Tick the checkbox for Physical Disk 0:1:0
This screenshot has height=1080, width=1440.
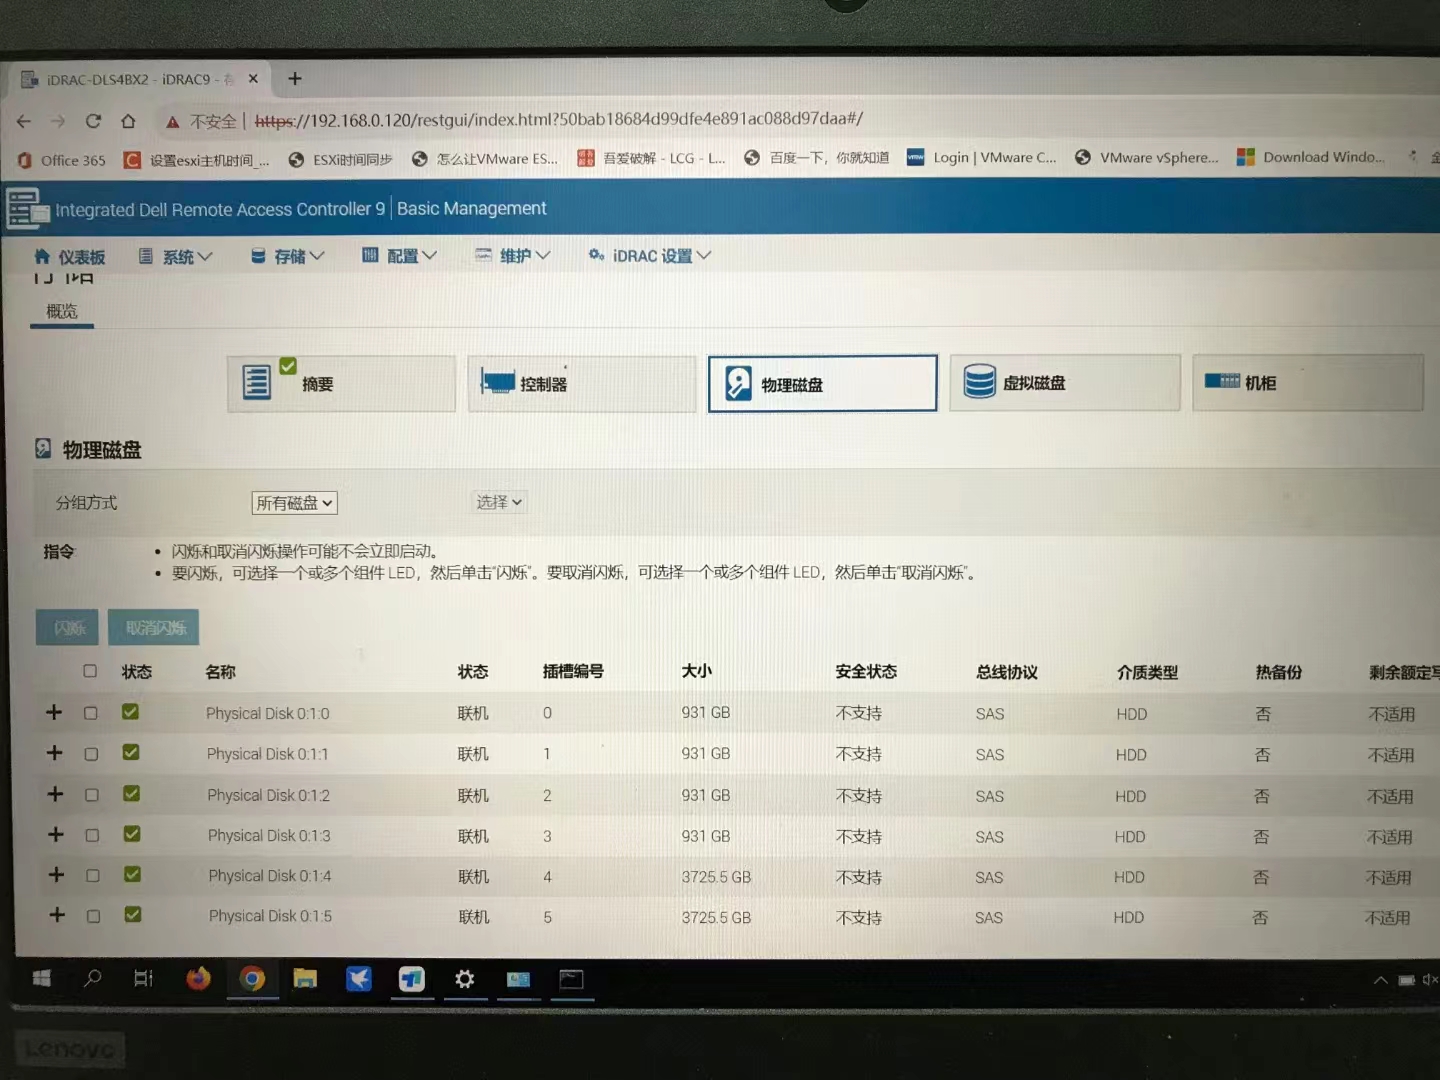pos(91,713)
